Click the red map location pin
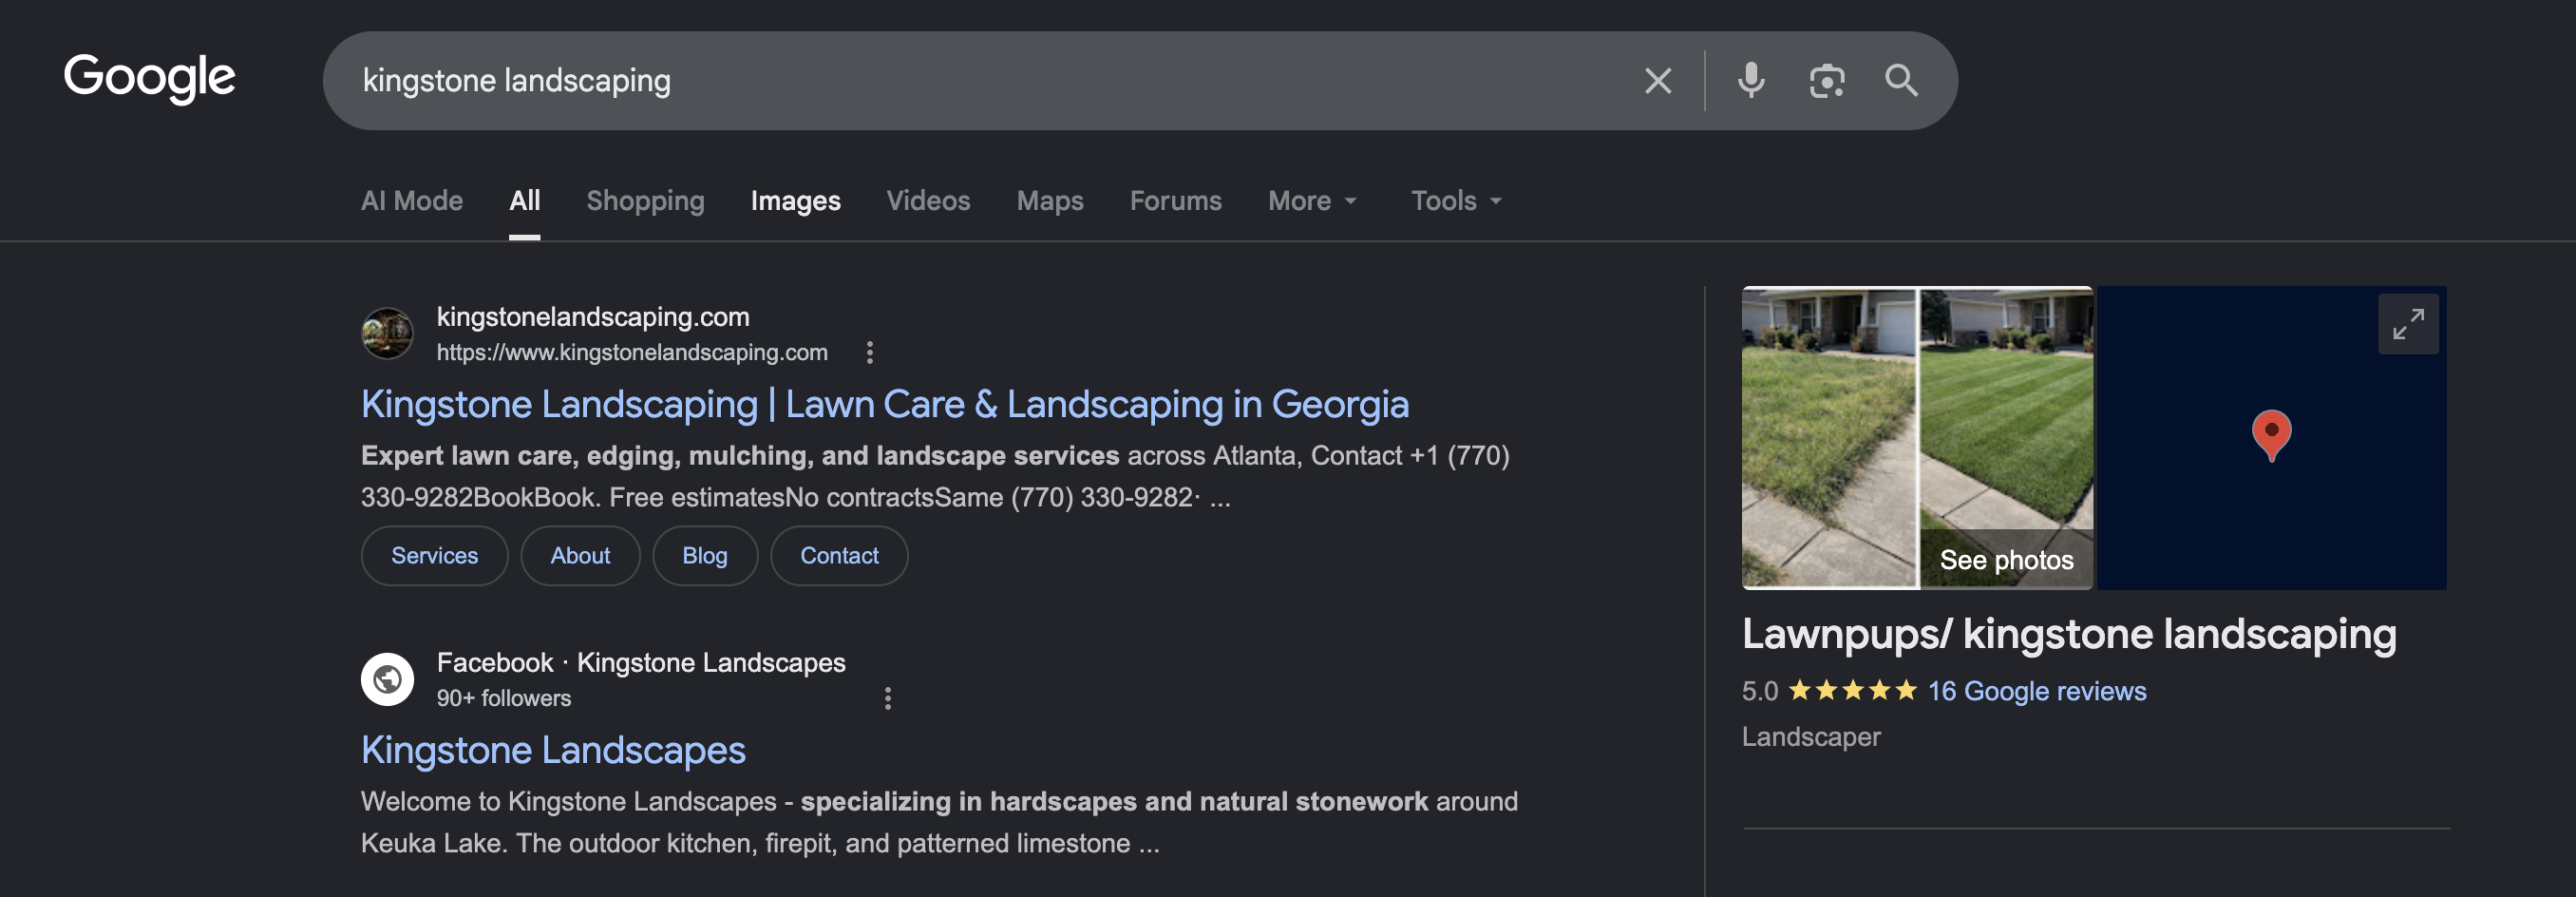Image resolution: width=2576 pixels, height=897 pixels. [x=2271, y=435]
